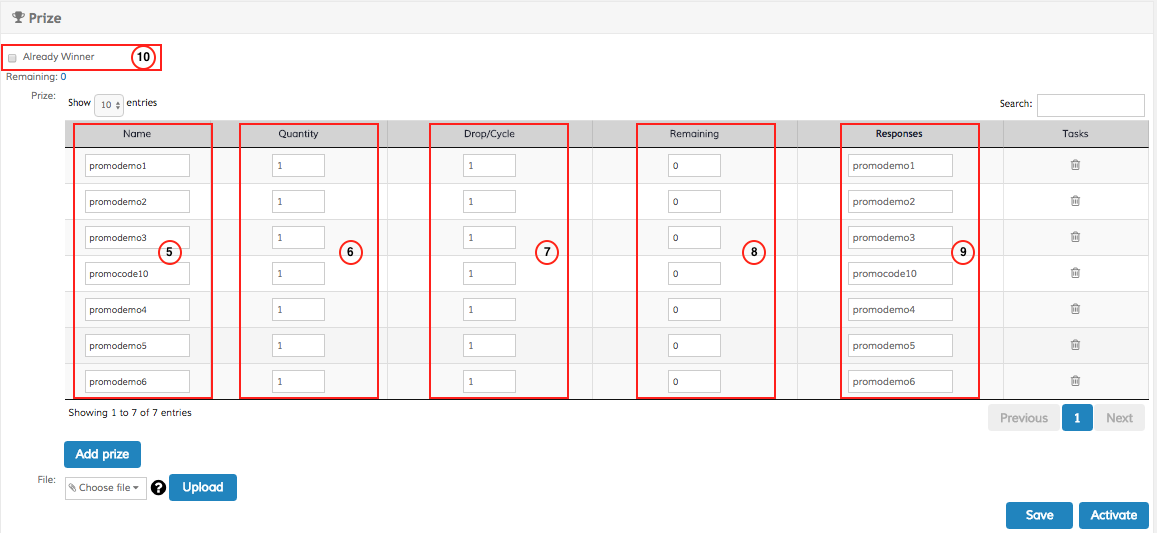Image resolution: width=1157 pixels, height=533 pixels.
Task: Click trash icon for promodemo2 row
Action: pyautogui.click(x=1075, y=201)
